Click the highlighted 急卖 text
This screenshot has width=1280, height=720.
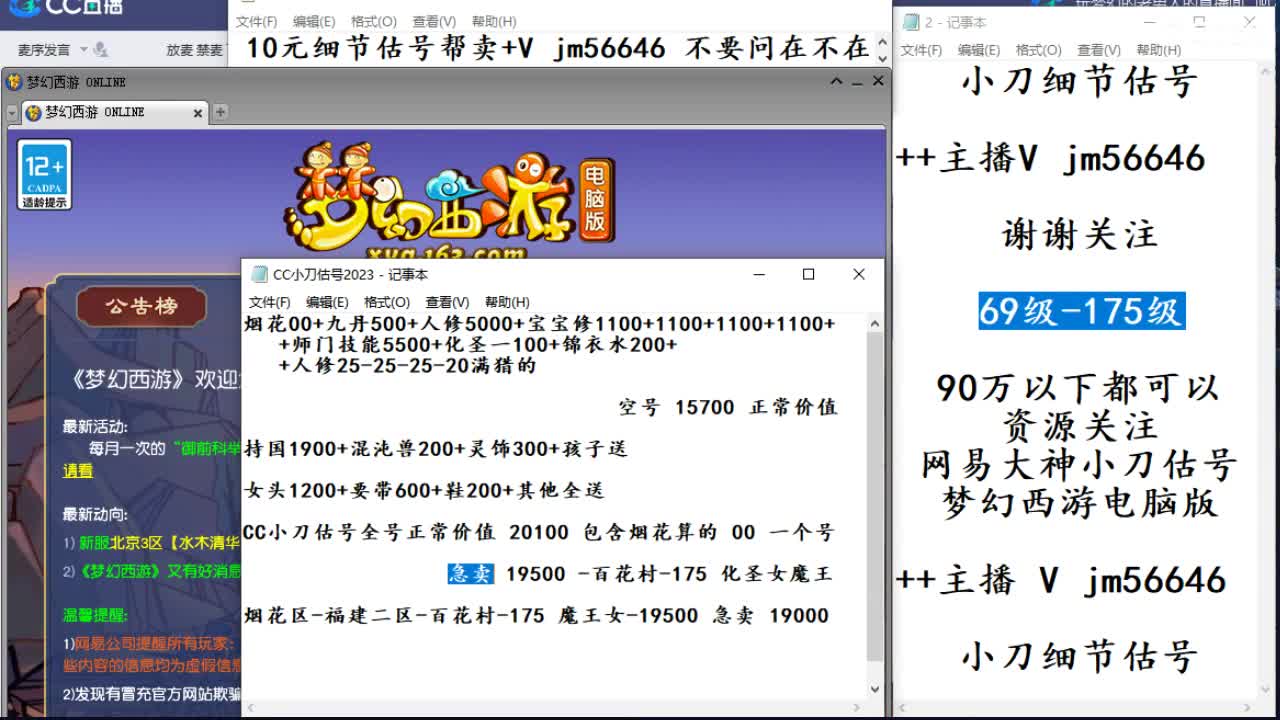[471, 573]
